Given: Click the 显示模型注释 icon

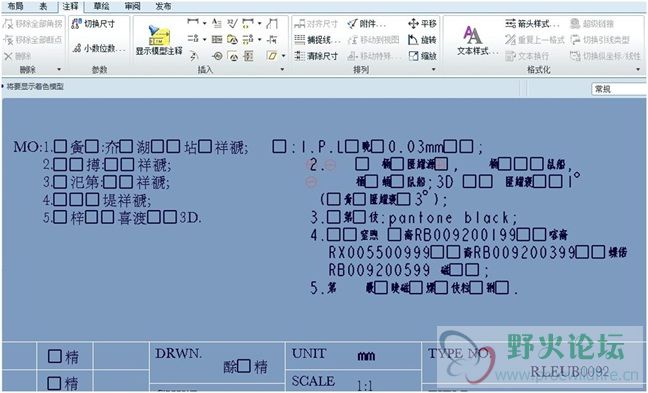Looking at the screenshot, I should (159, 40).
